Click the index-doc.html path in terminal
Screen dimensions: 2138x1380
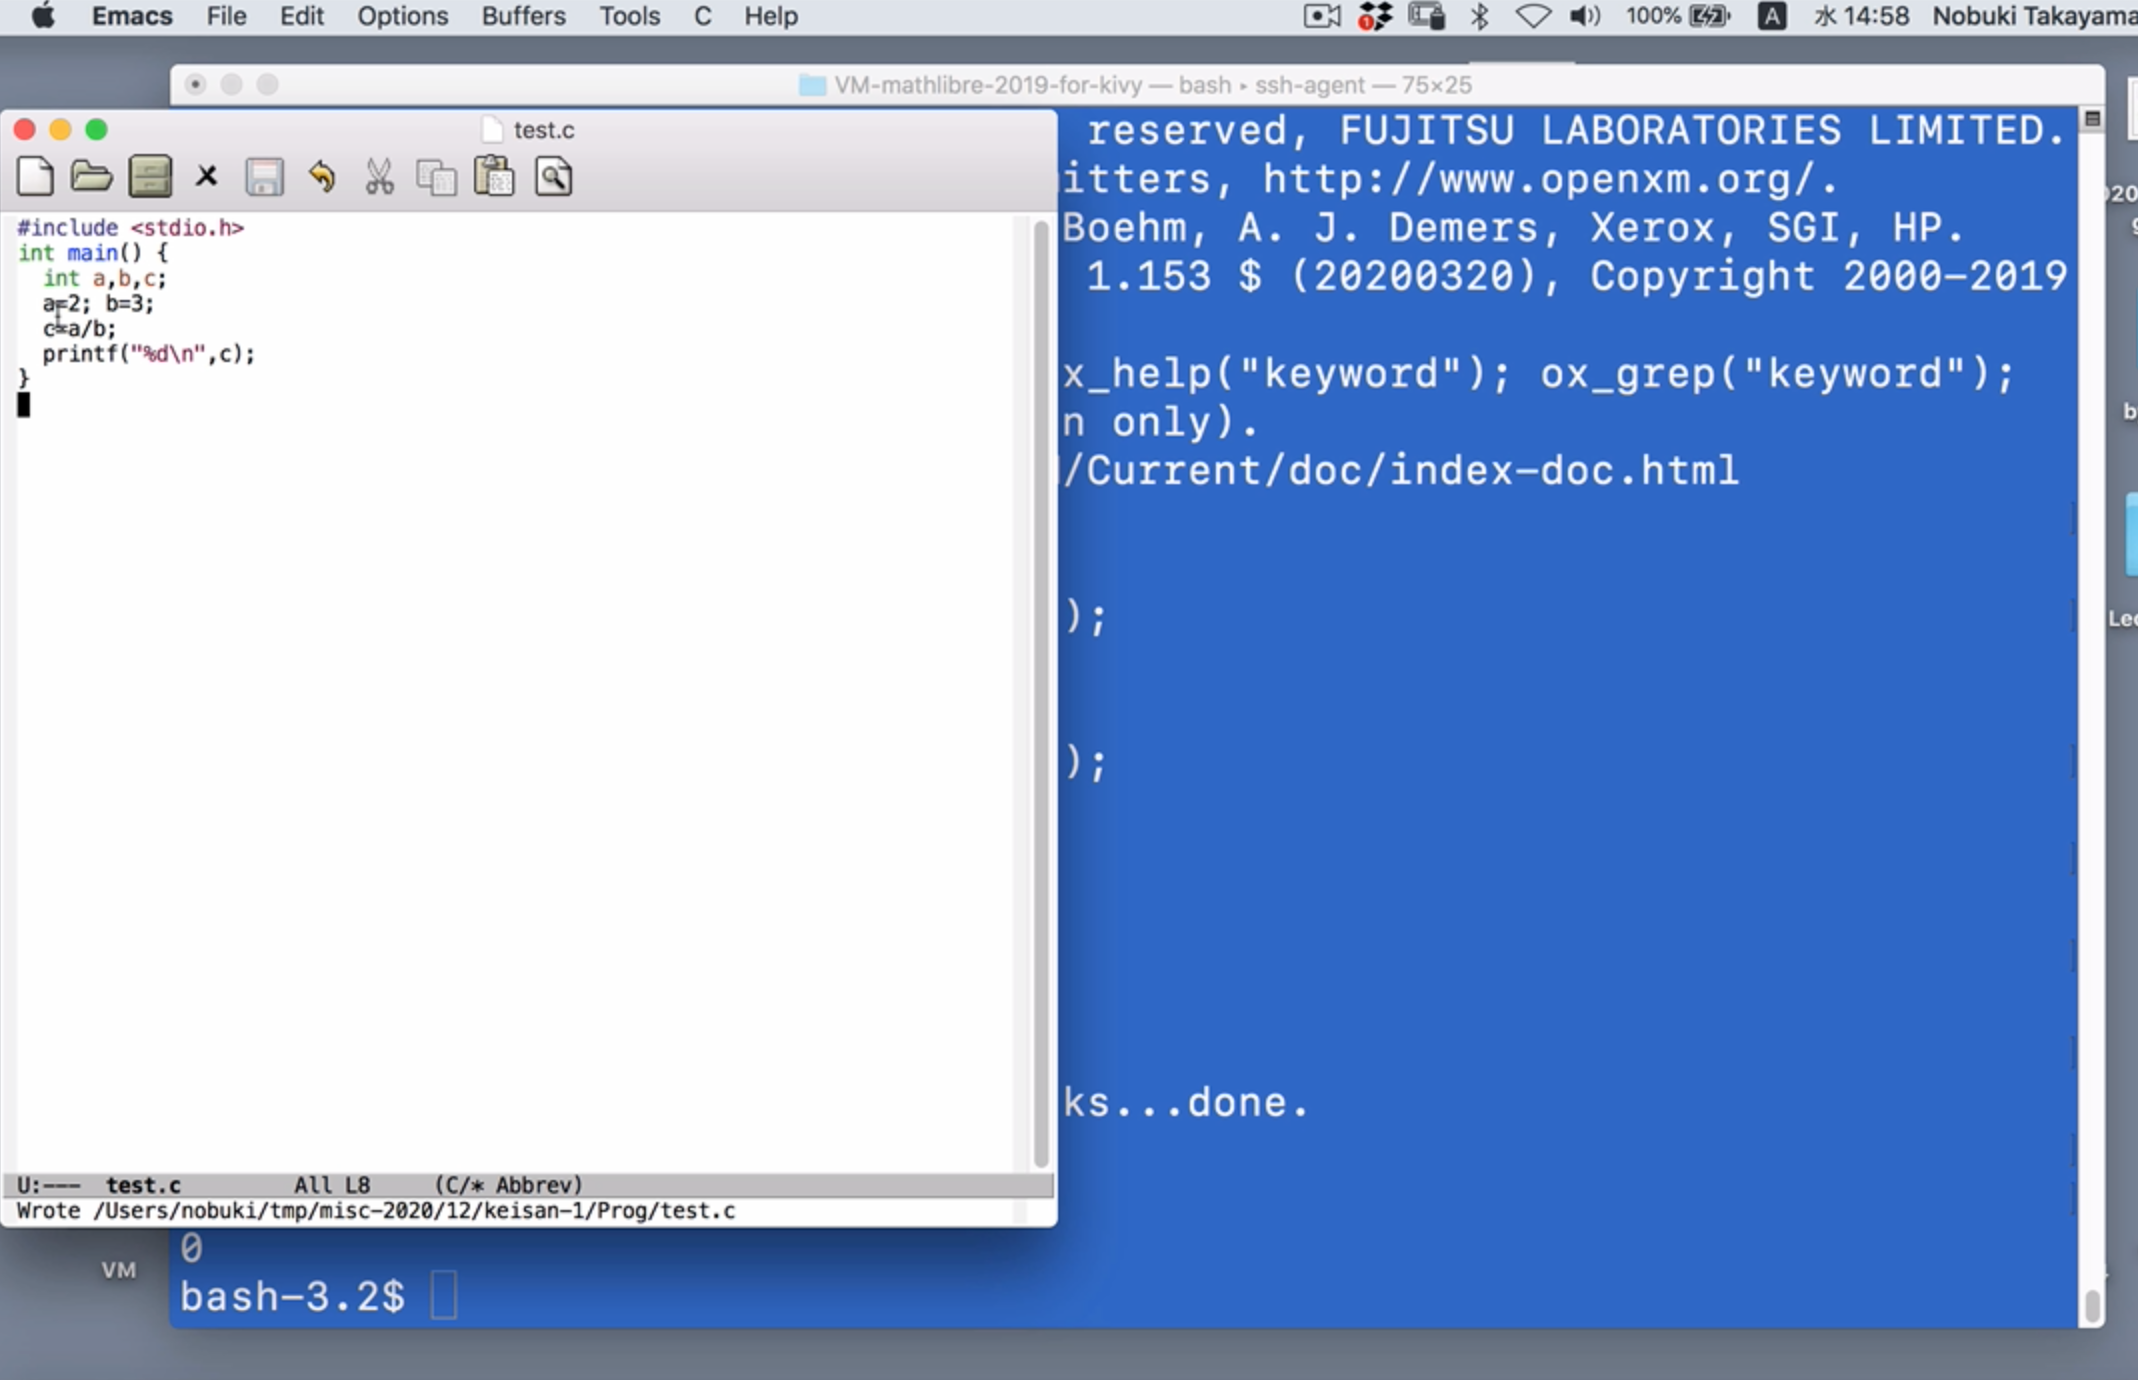coord(1564,470)
